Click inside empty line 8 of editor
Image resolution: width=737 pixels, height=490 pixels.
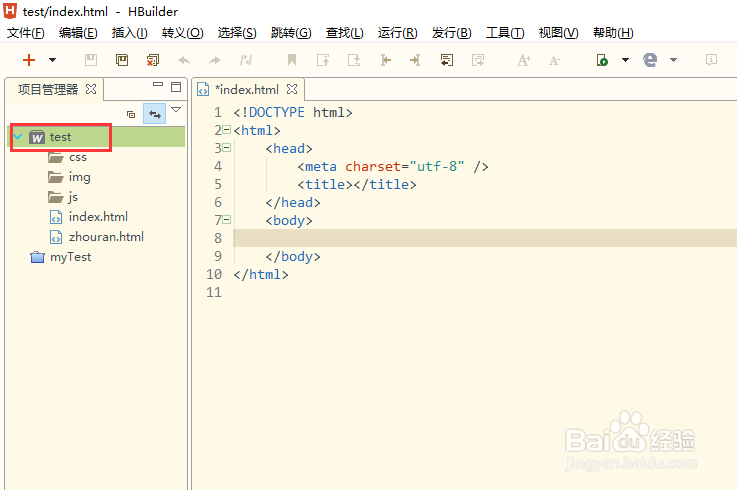tap(484, 238)
